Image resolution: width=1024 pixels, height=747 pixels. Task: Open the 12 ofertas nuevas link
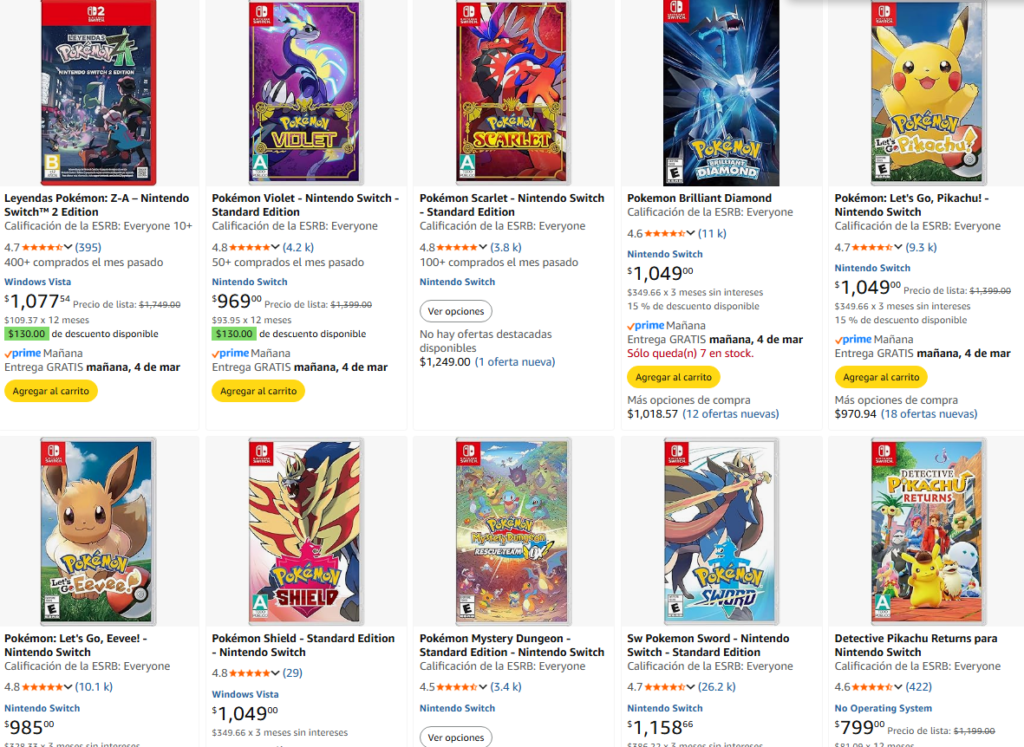730,414
